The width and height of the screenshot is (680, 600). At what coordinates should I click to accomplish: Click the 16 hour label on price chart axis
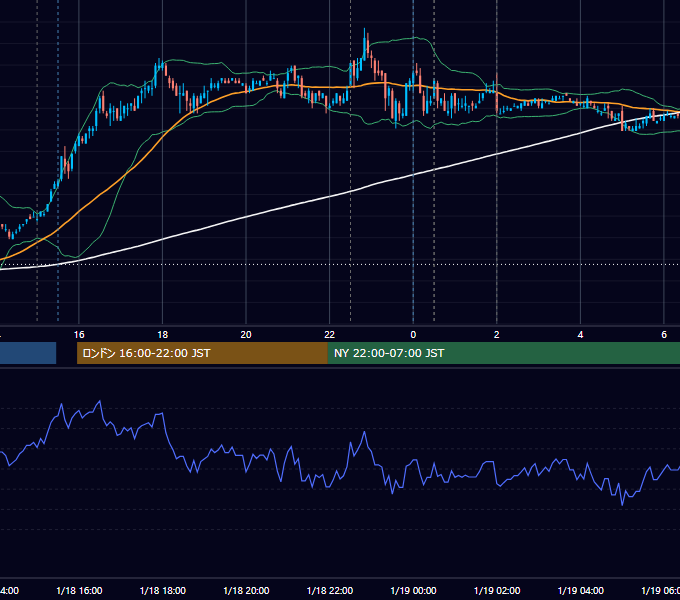79,335
